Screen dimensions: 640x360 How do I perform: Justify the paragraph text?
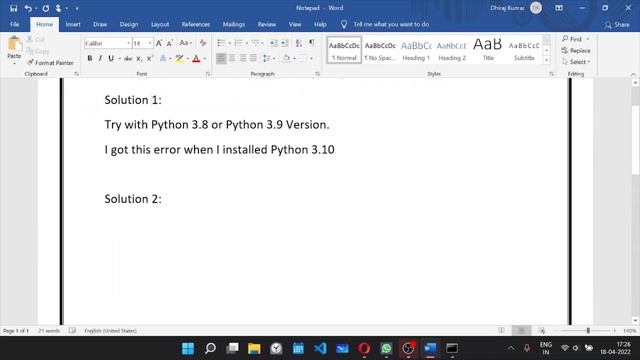(x=253, y=58)
